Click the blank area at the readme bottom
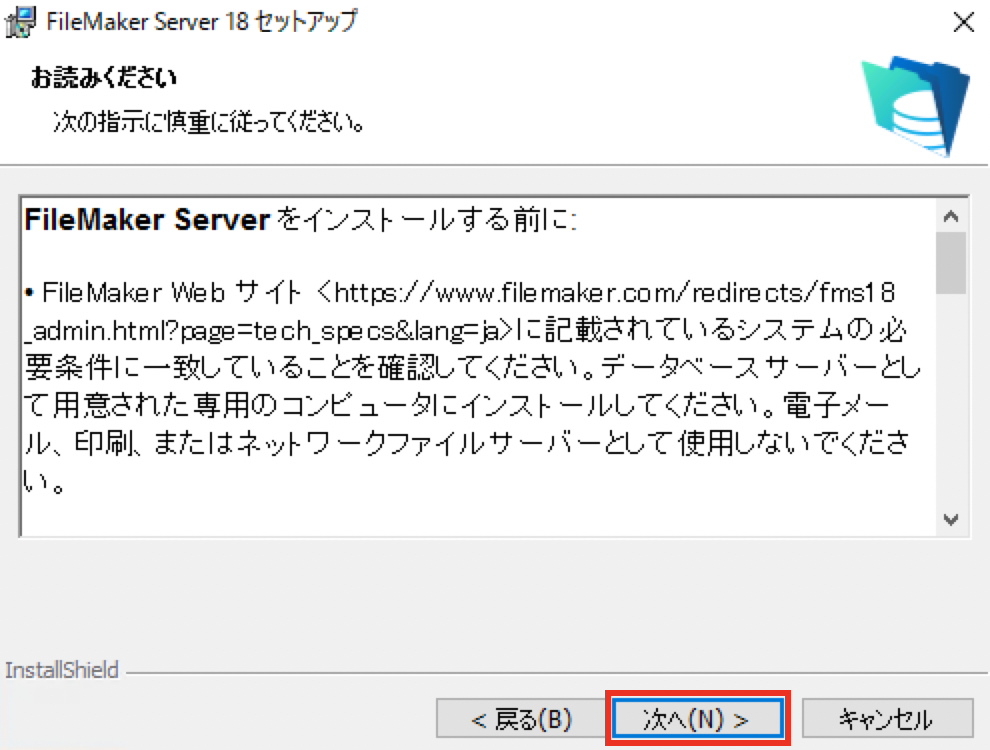 click(x=478, y=513)
